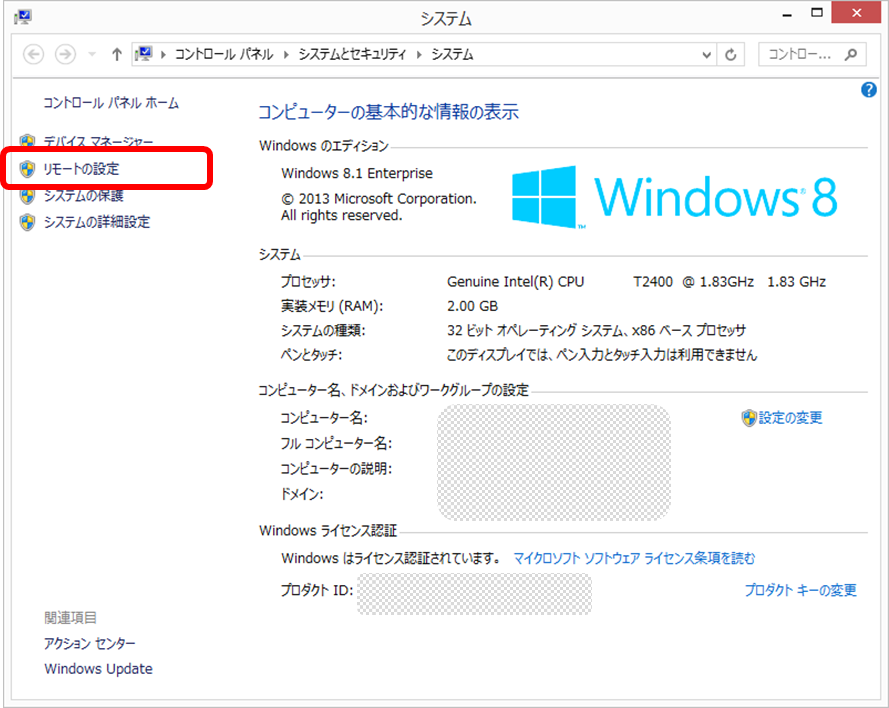This screenshot has height=708, width=889.
Task: Open the recent locations dropdown arrow
Action: (x=92, y=54)
